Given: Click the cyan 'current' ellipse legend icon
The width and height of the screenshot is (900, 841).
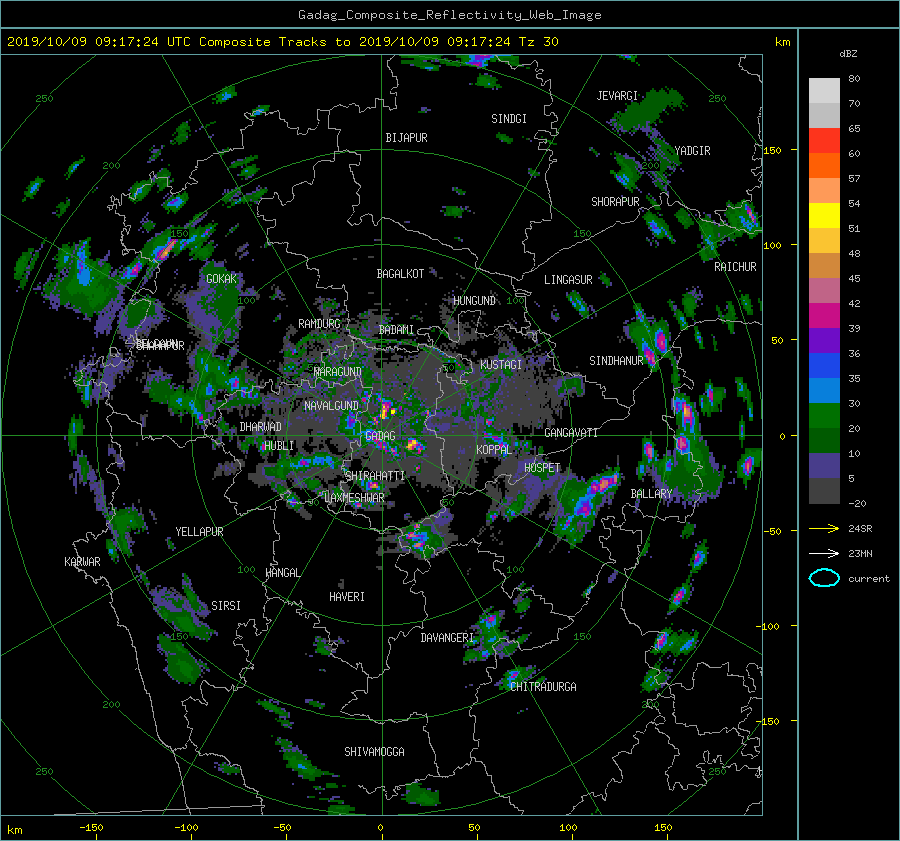Looking at the screenshot, I should coord(824,578).
